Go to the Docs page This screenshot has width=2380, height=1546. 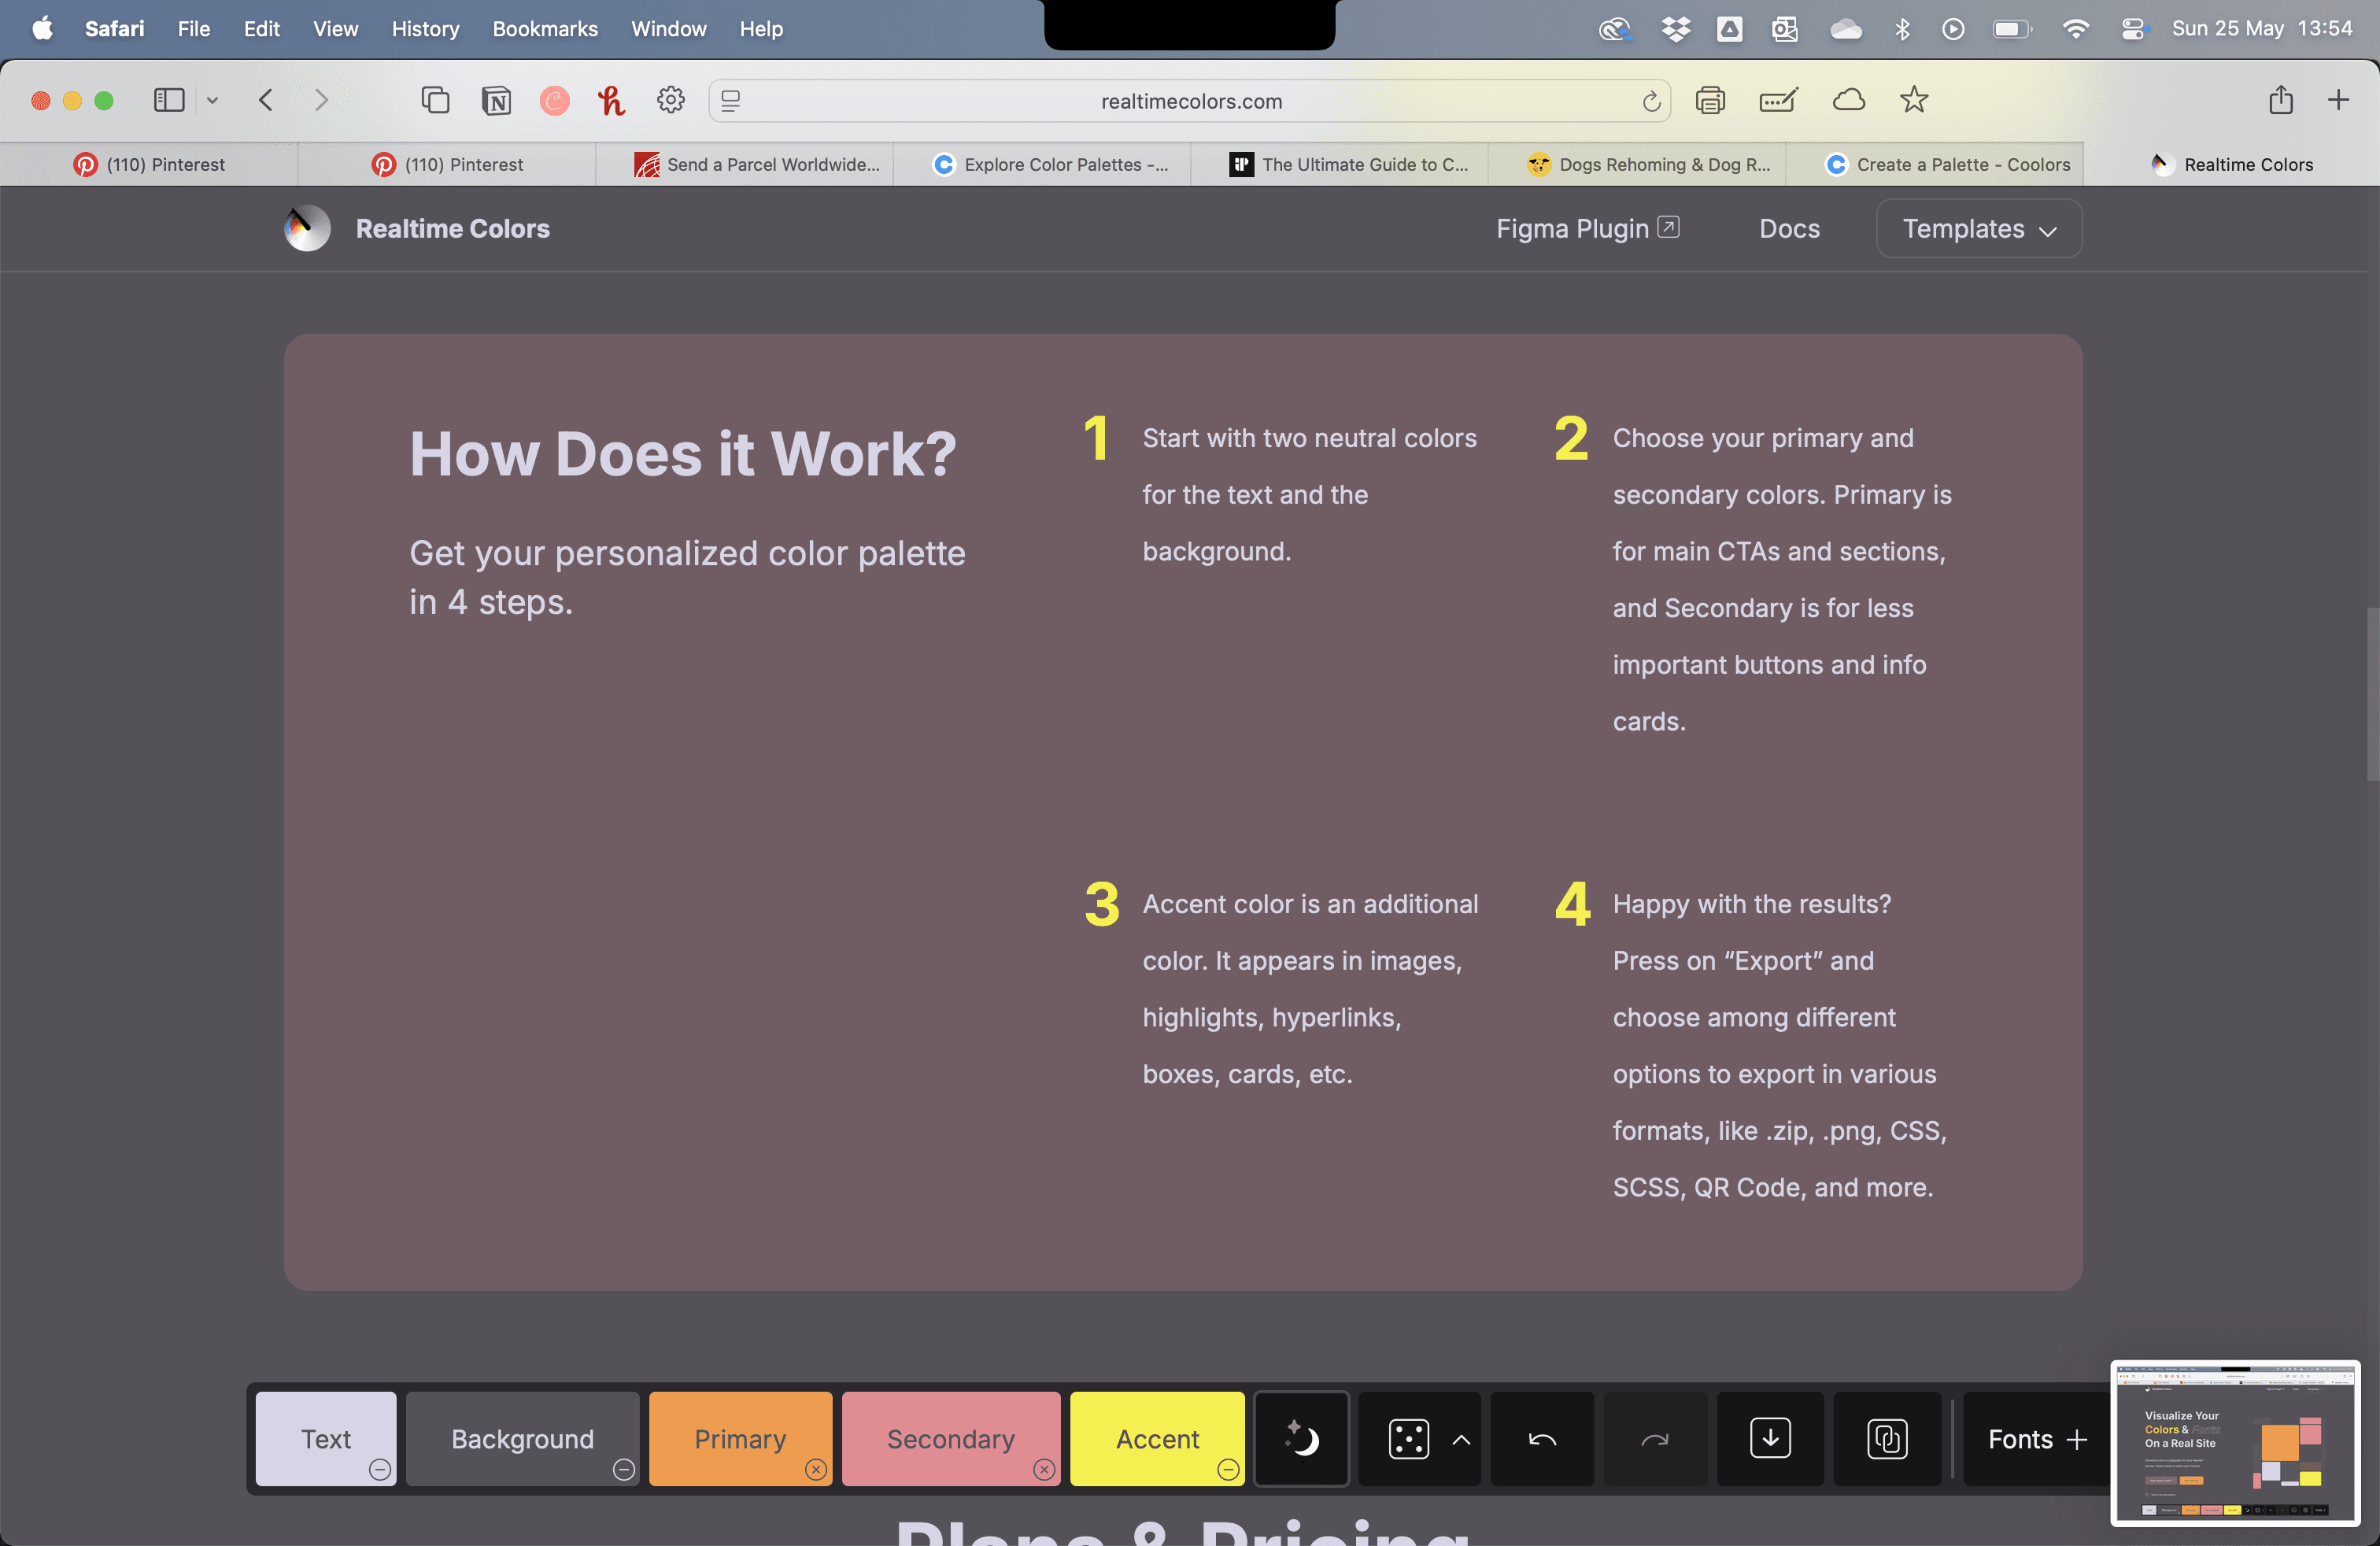point(1789,229)
